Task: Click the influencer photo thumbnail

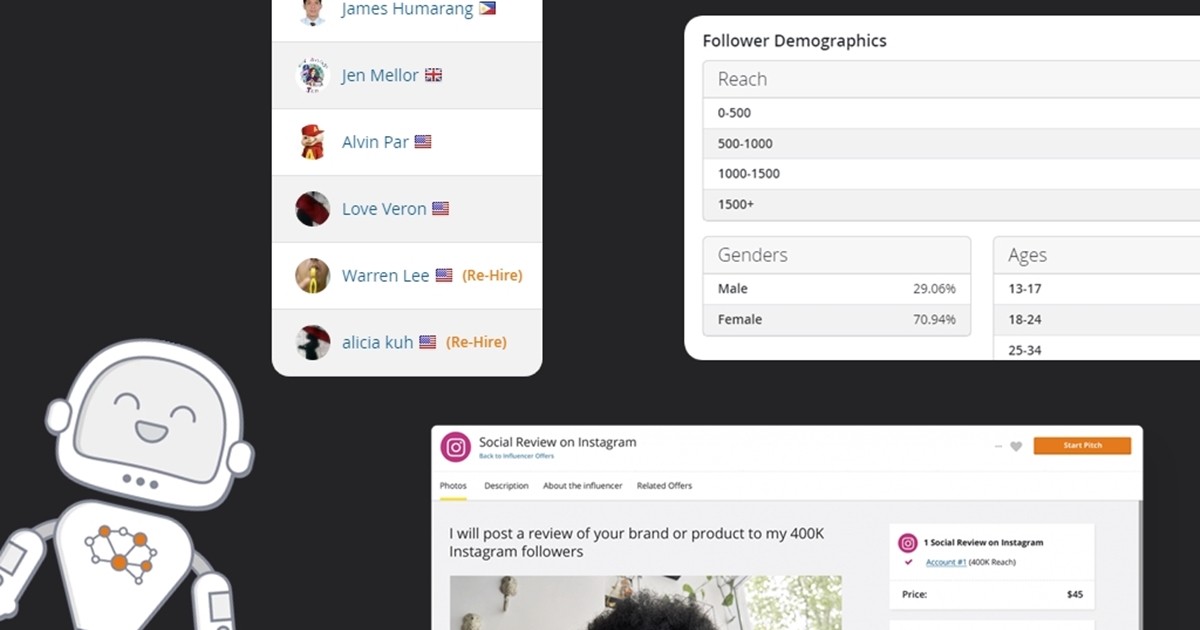Action: tap(645, 603)
